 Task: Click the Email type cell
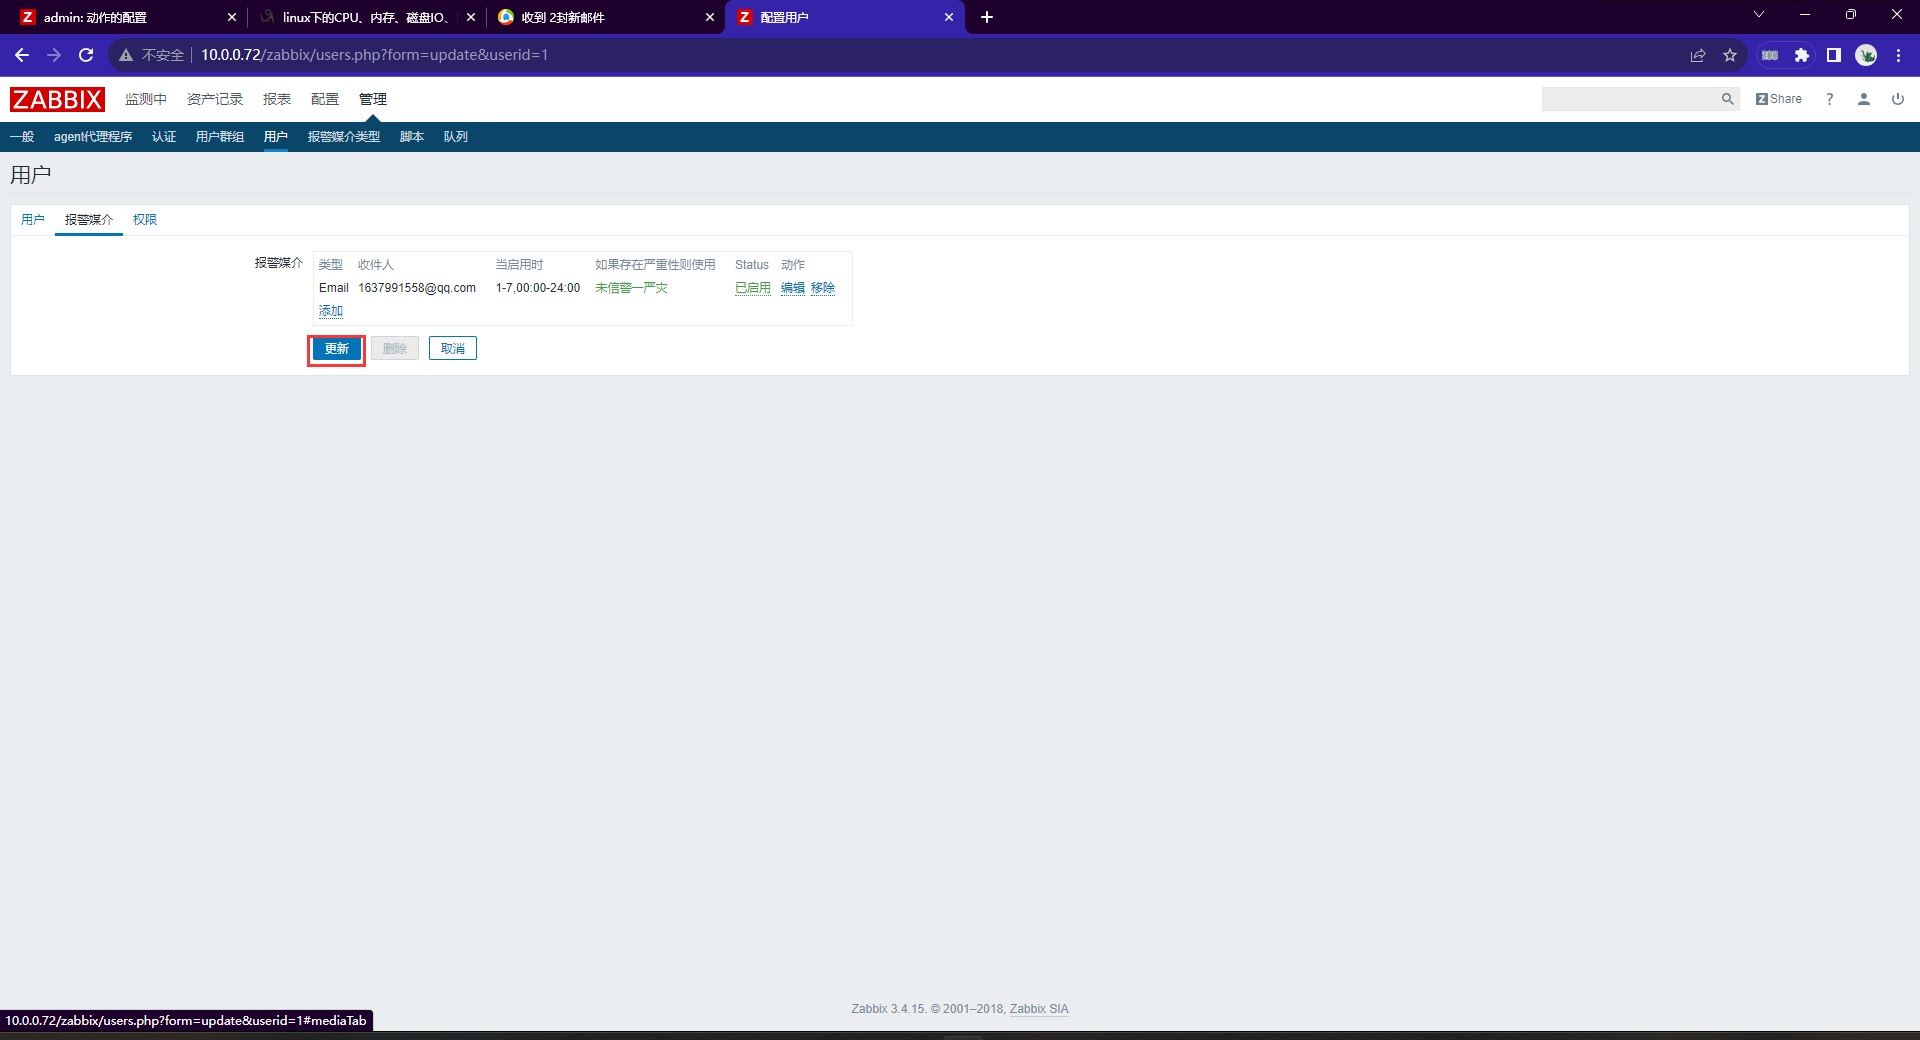(x=334, y=288)
